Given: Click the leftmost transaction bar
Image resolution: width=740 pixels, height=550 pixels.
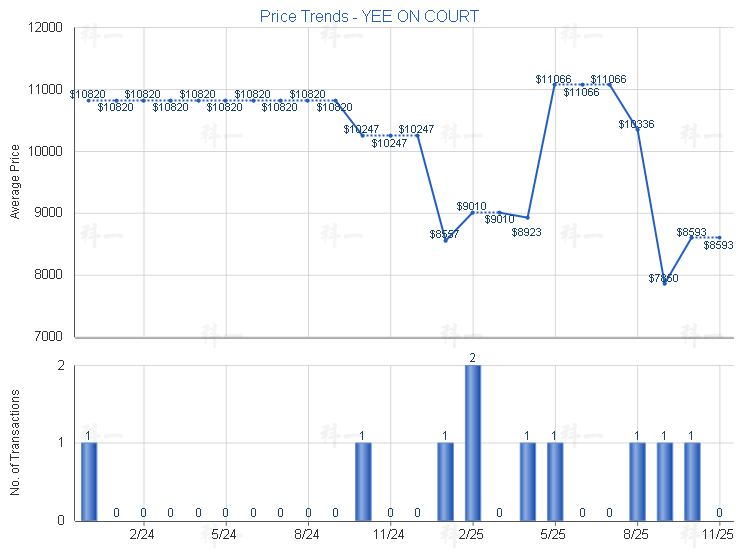Looking at the screenshot, I should (x=89, y=480).
